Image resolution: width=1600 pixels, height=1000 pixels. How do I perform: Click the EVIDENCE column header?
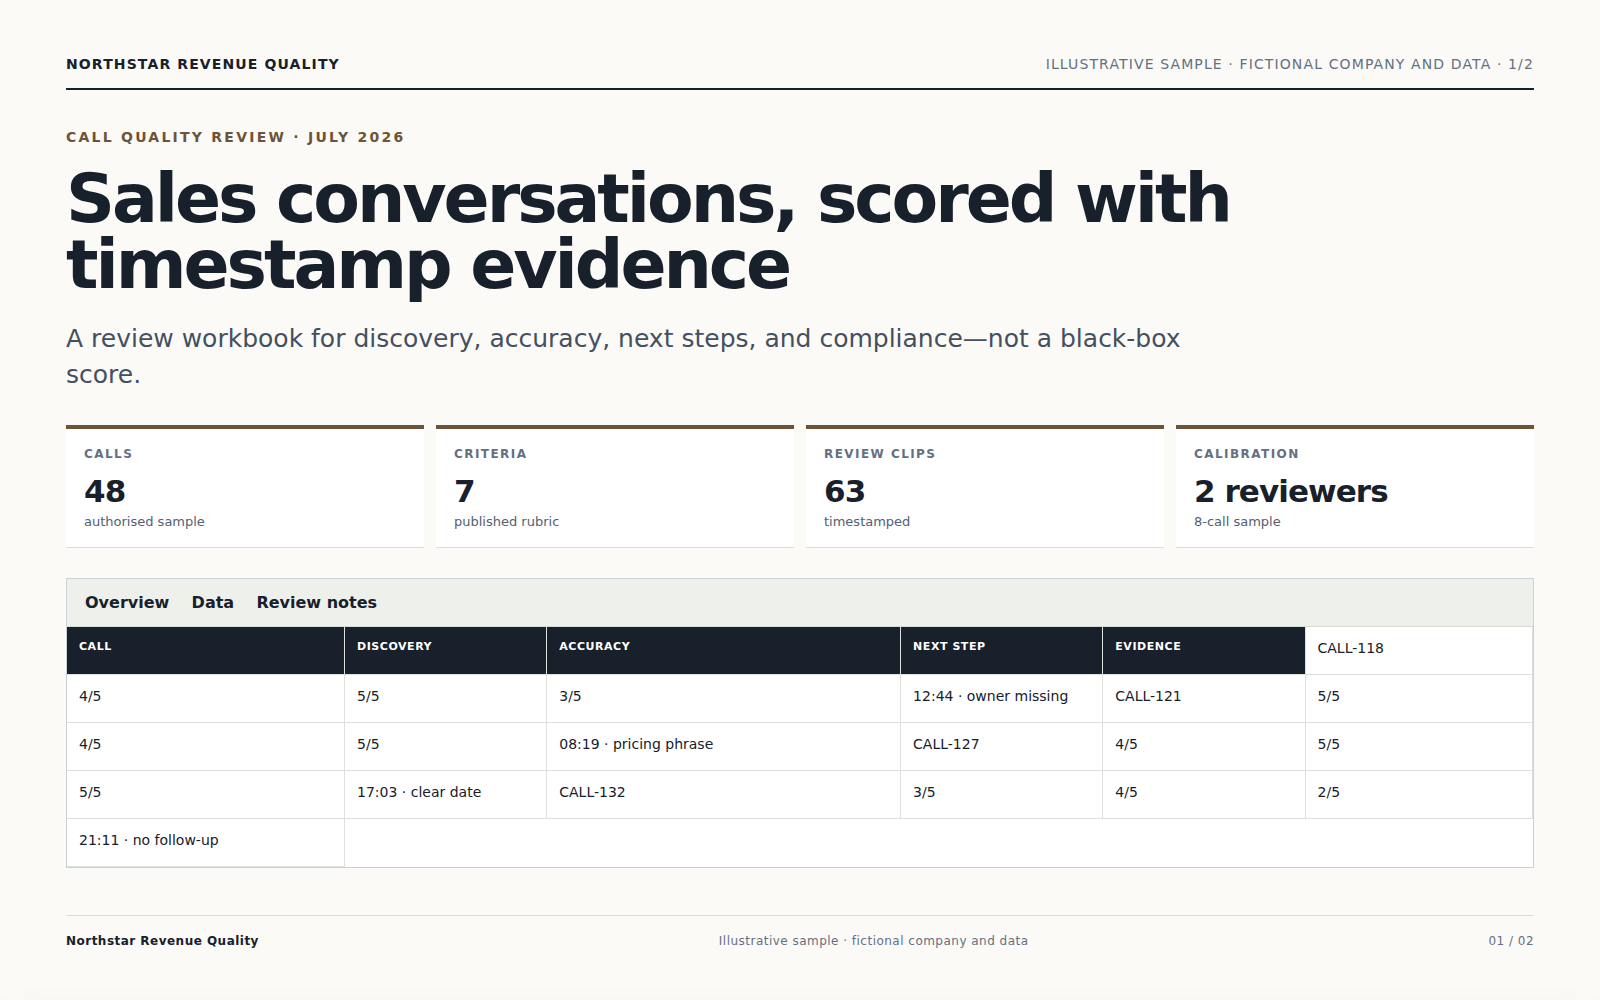(x=1204, y=650)
